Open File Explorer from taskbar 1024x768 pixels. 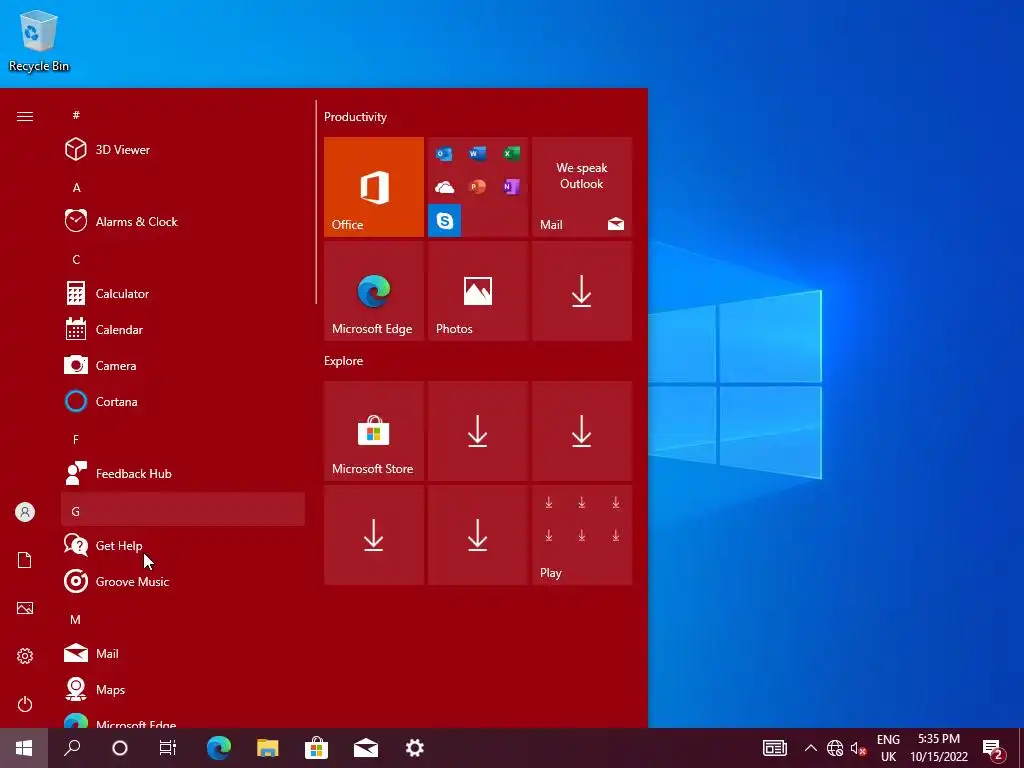pyautogui.click(x=268, y=748)
